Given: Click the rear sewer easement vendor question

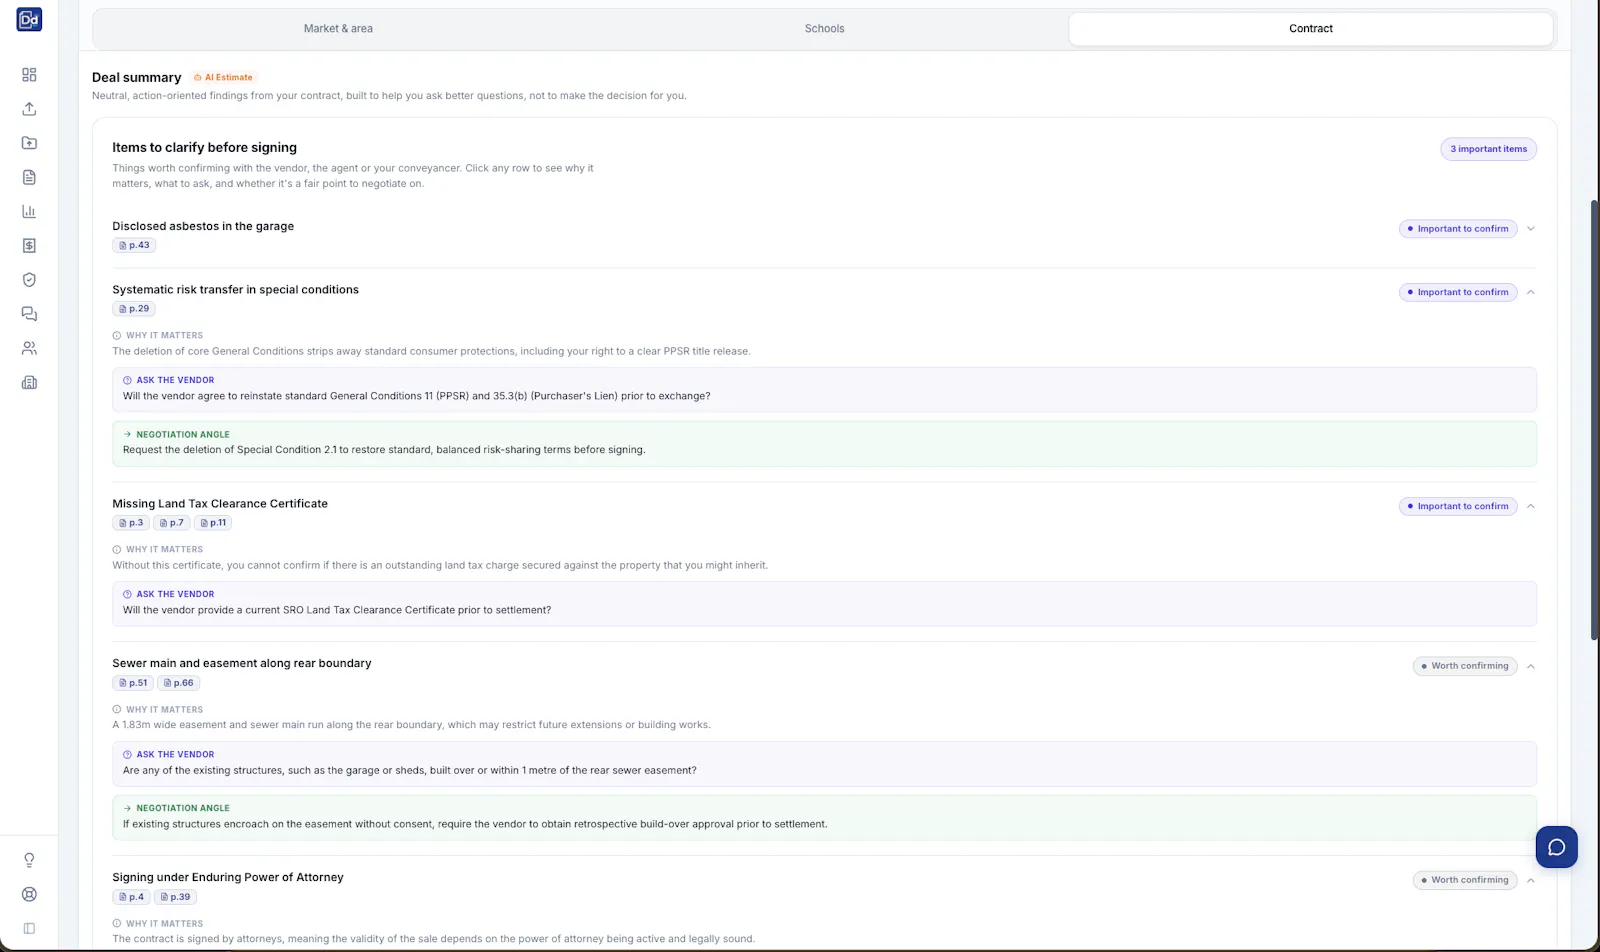Looking at the screenshot, I should point(410,770).
